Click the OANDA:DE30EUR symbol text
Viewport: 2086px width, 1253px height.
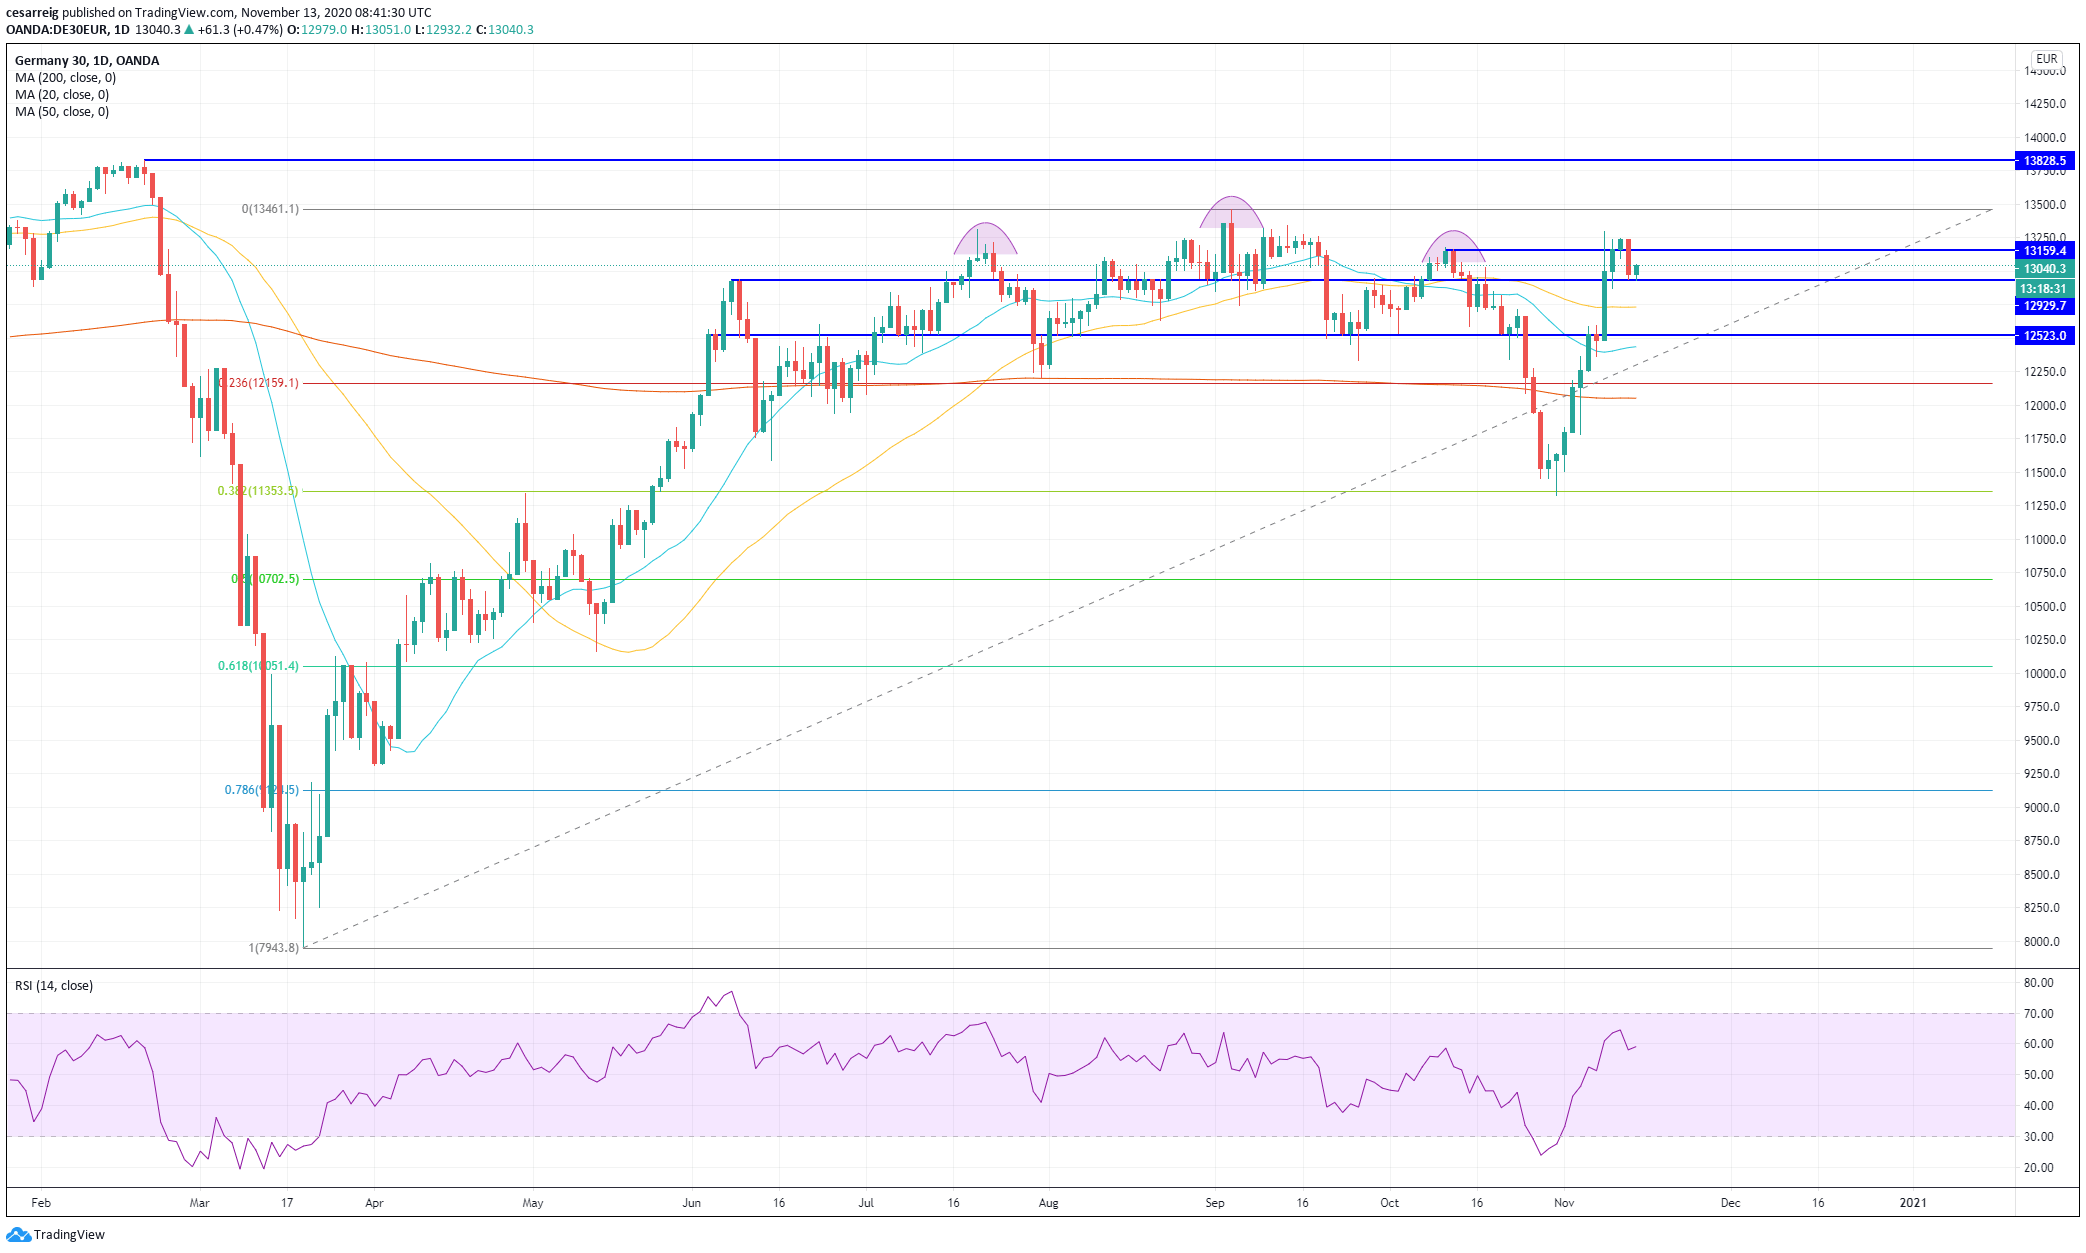click(x=56, y=30)
